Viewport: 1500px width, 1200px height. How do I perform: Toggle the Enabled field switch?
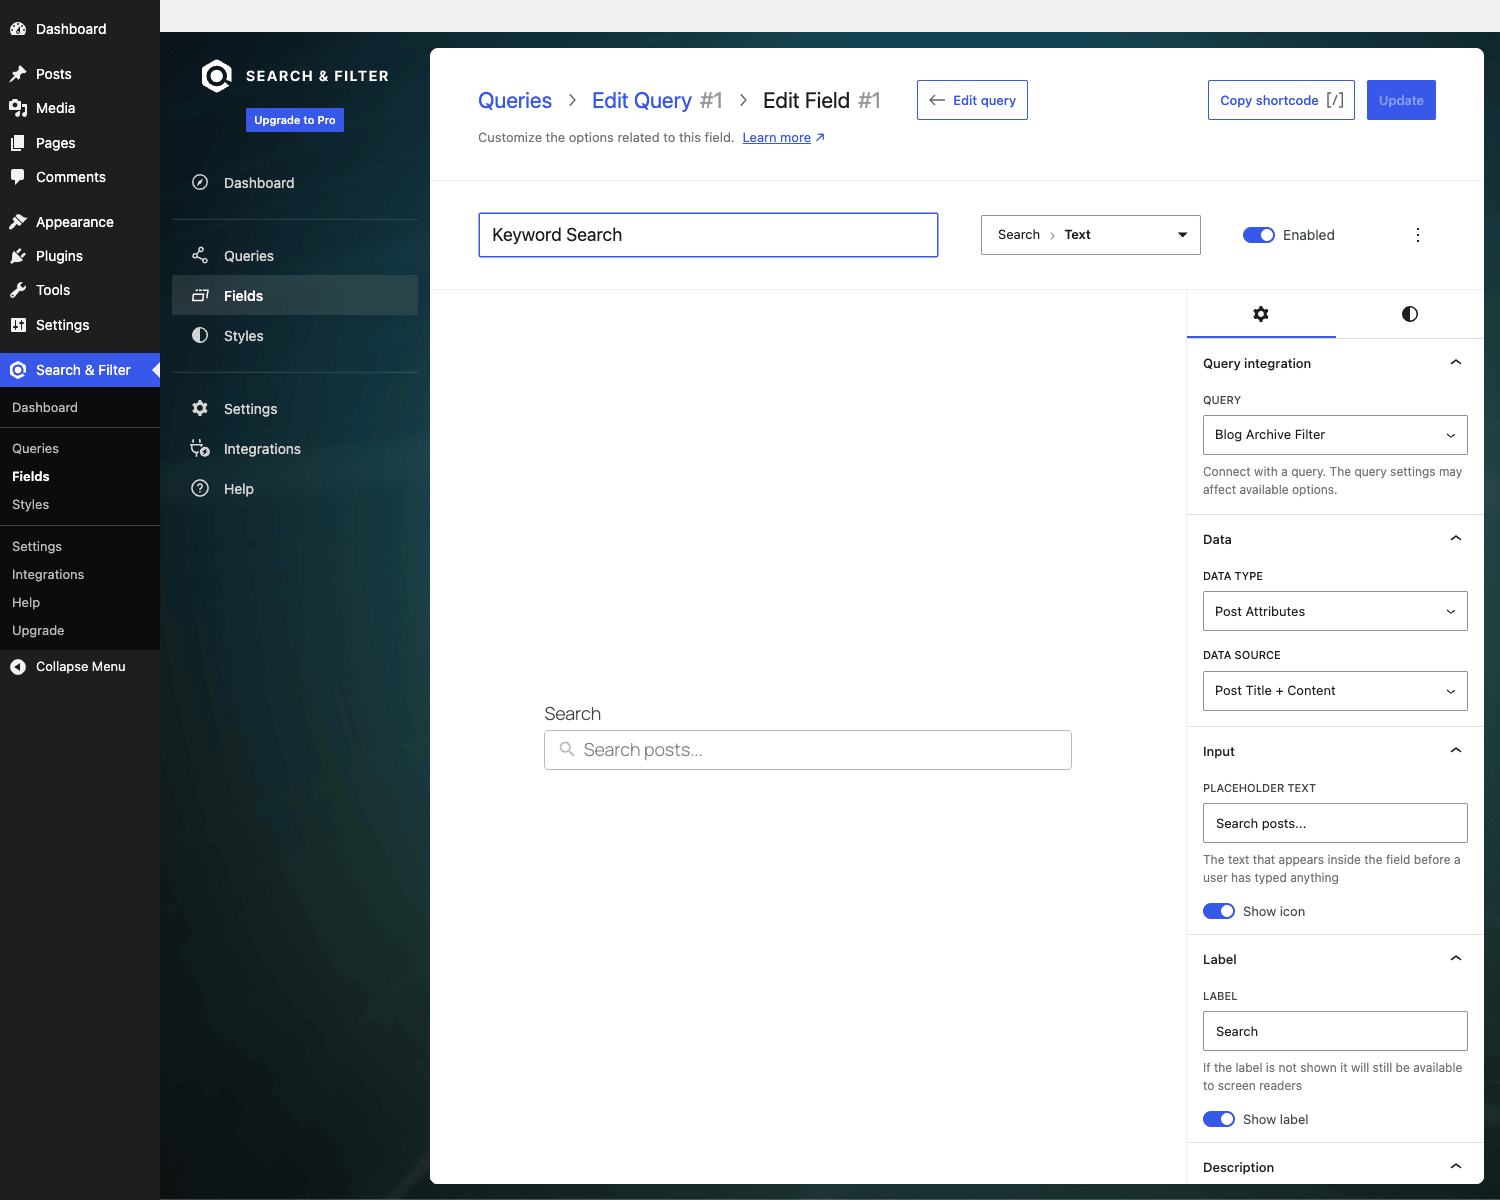point(1259,235)
